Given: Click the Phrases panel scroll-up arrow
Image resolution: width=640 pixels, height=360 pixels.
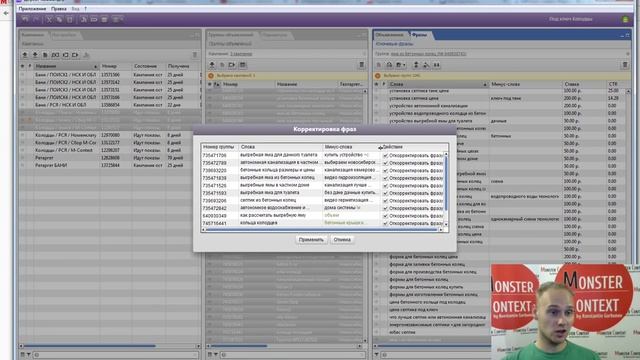Looking at the screenshot, I should pos(628,91).
